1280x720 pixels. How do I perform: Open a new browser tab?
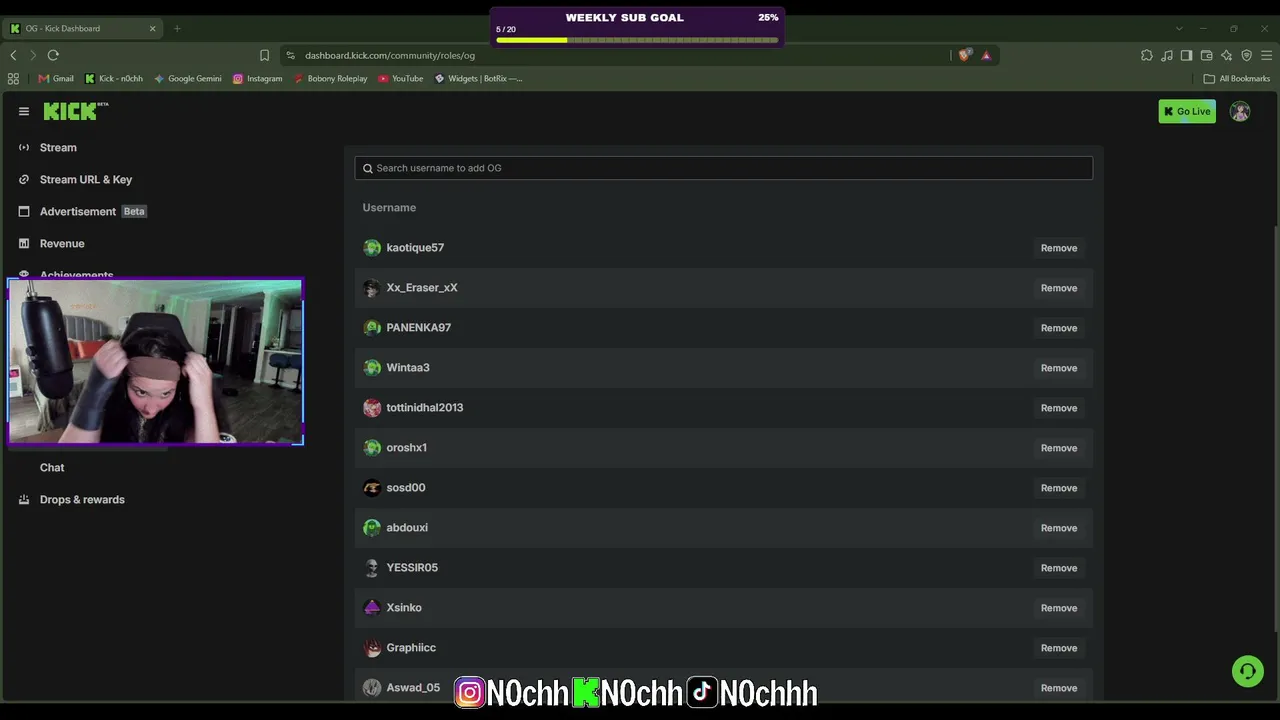pos(177,28)
